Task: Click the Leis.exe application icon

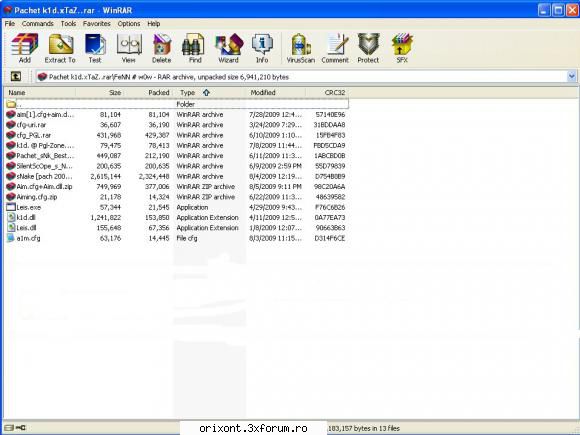Action: point(11,207)
